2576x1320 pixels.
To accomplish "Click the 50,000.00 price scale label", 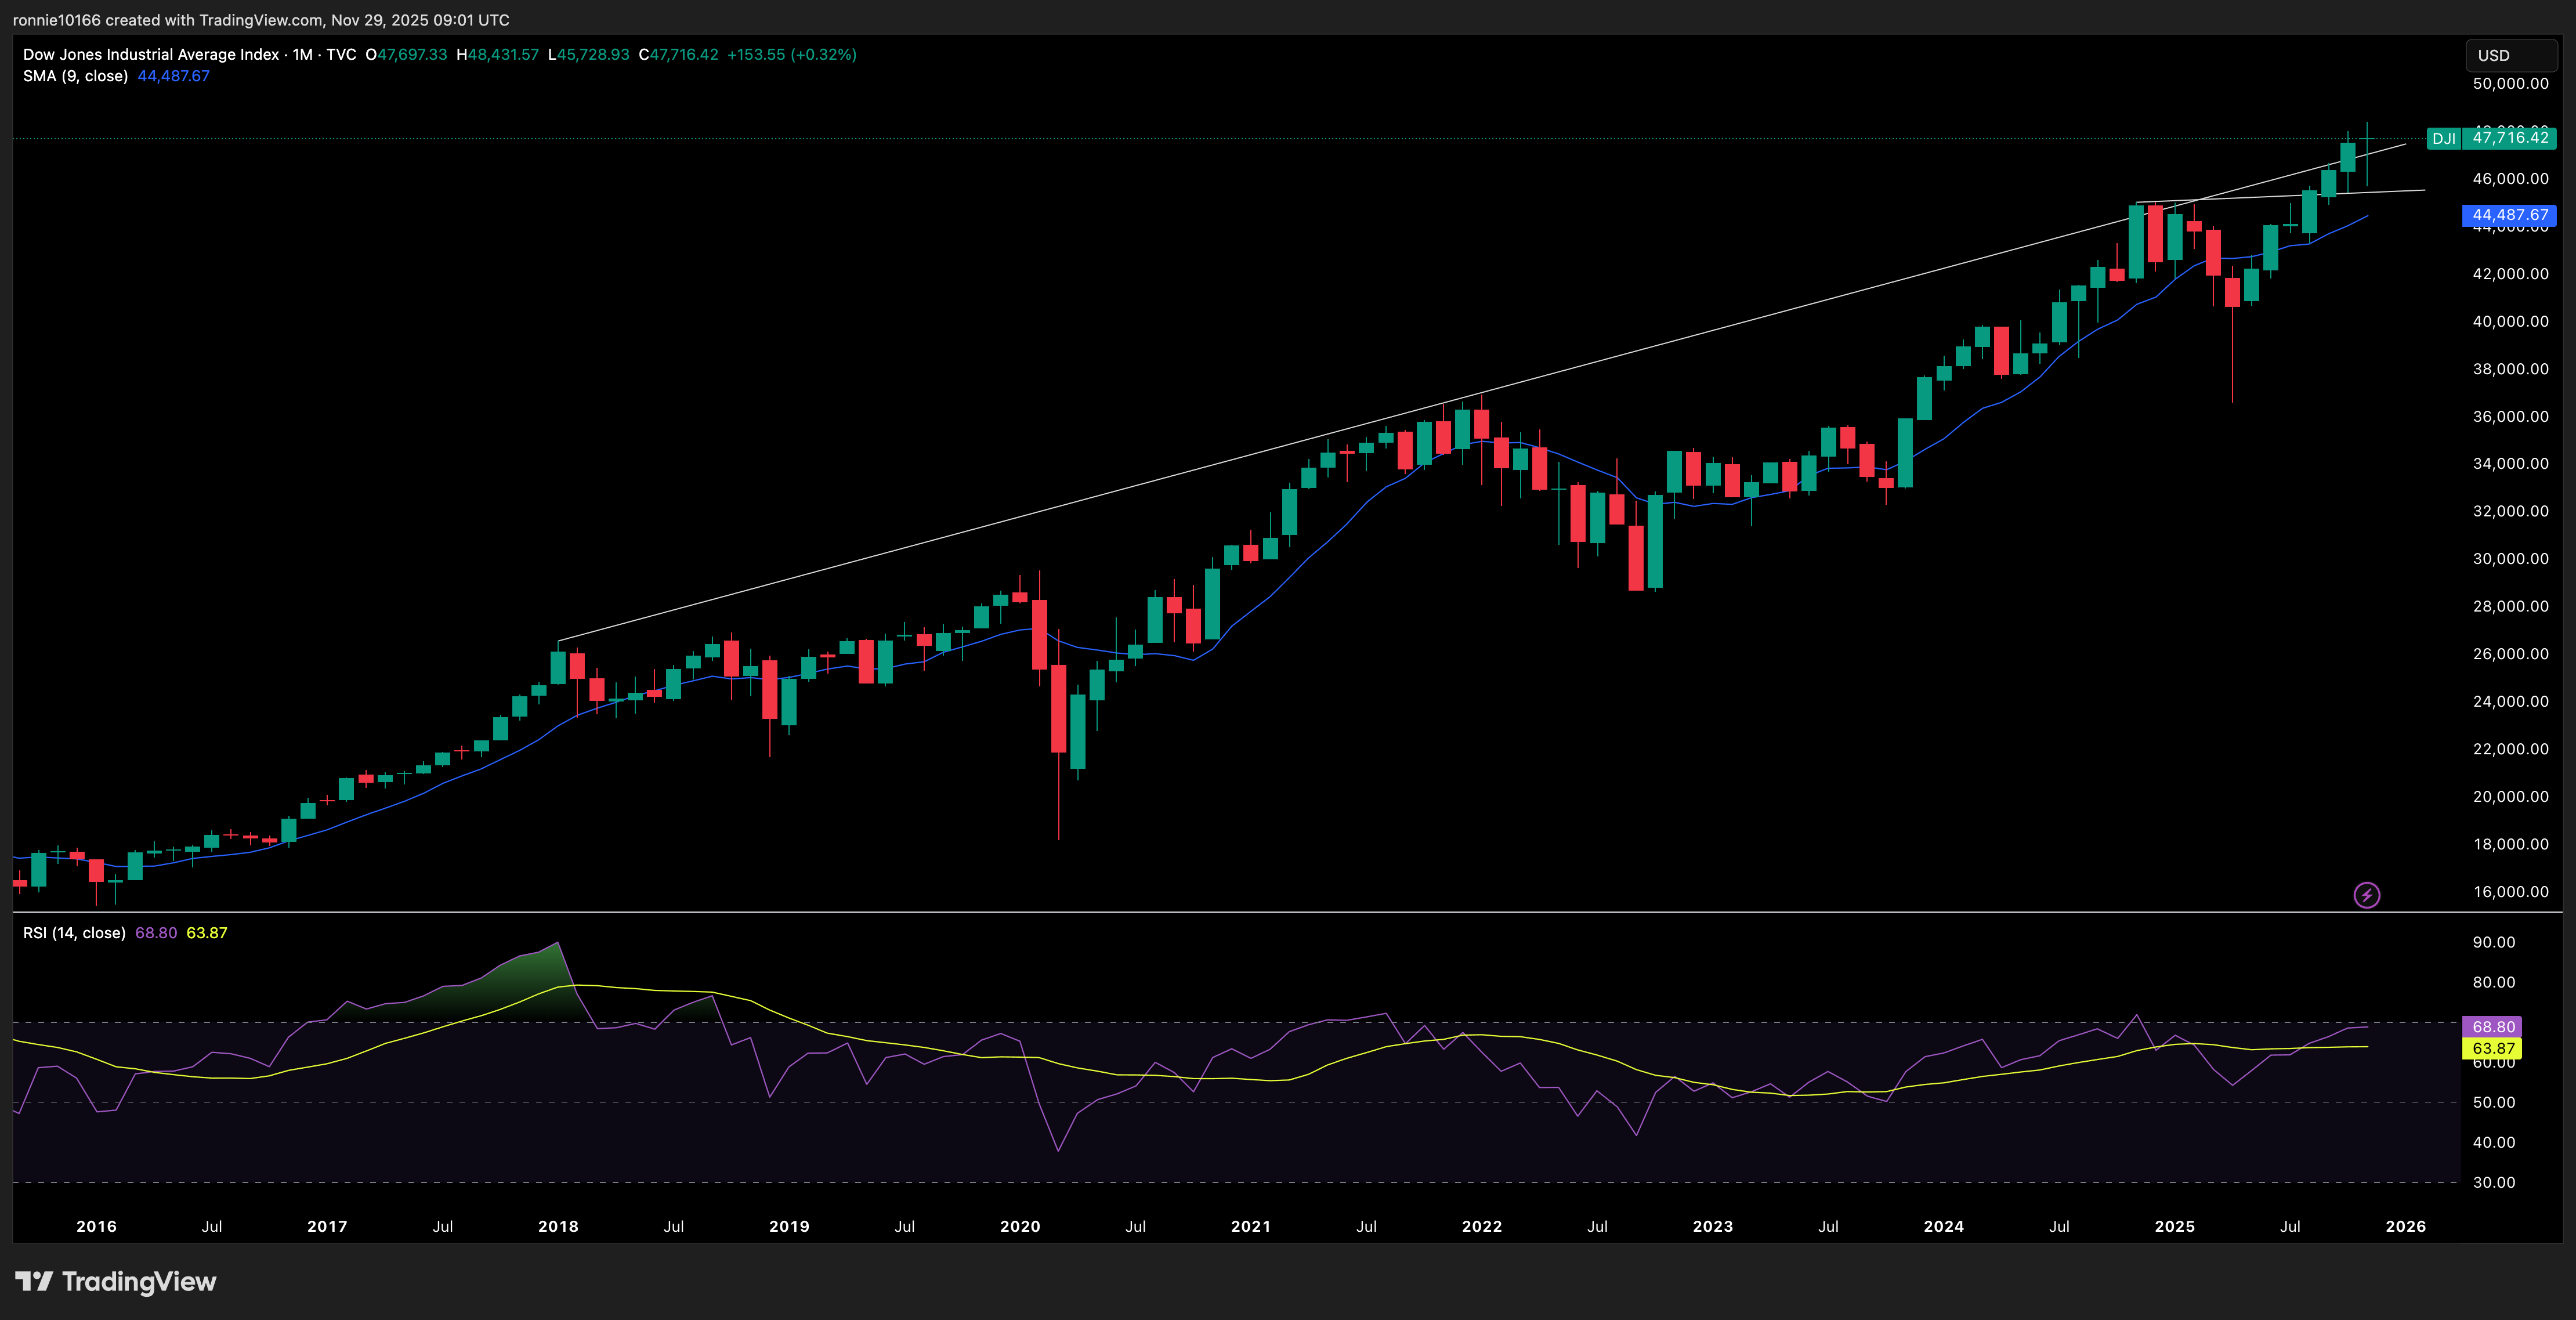I will [x=2510, y=84].
